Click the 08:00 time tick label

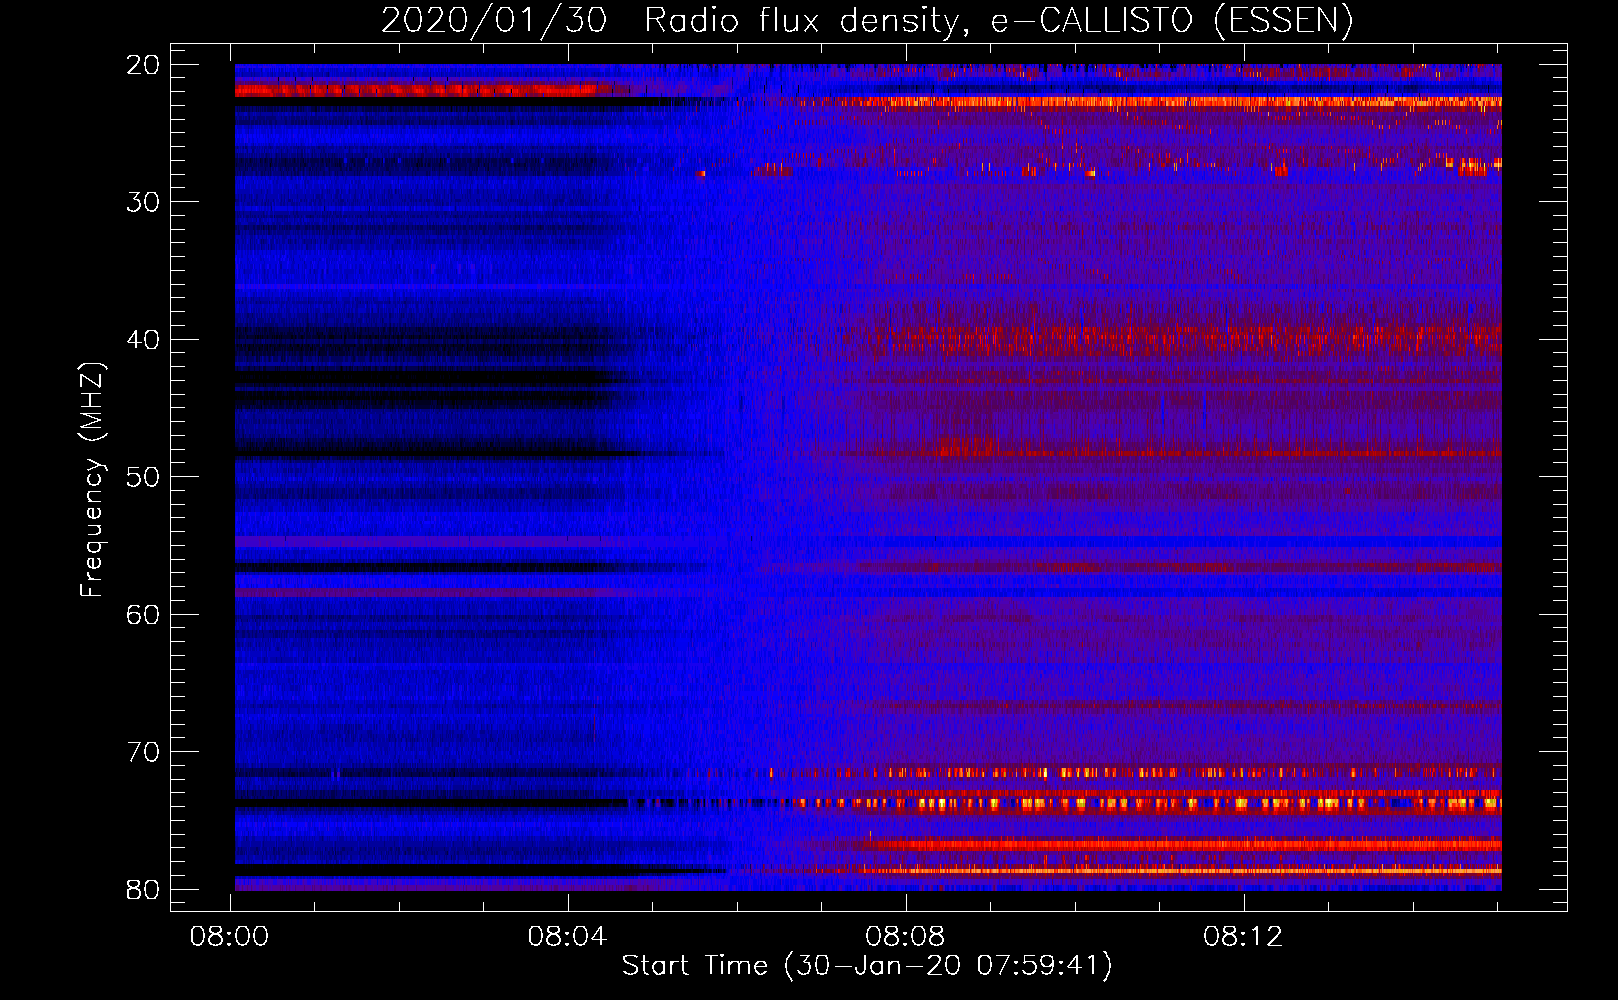click(230, 937)
